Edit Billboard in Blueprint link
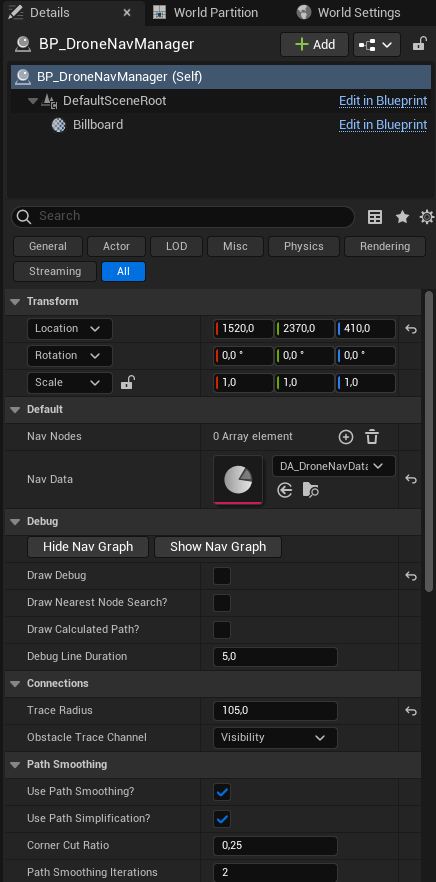436x882 pixels. 383,125
